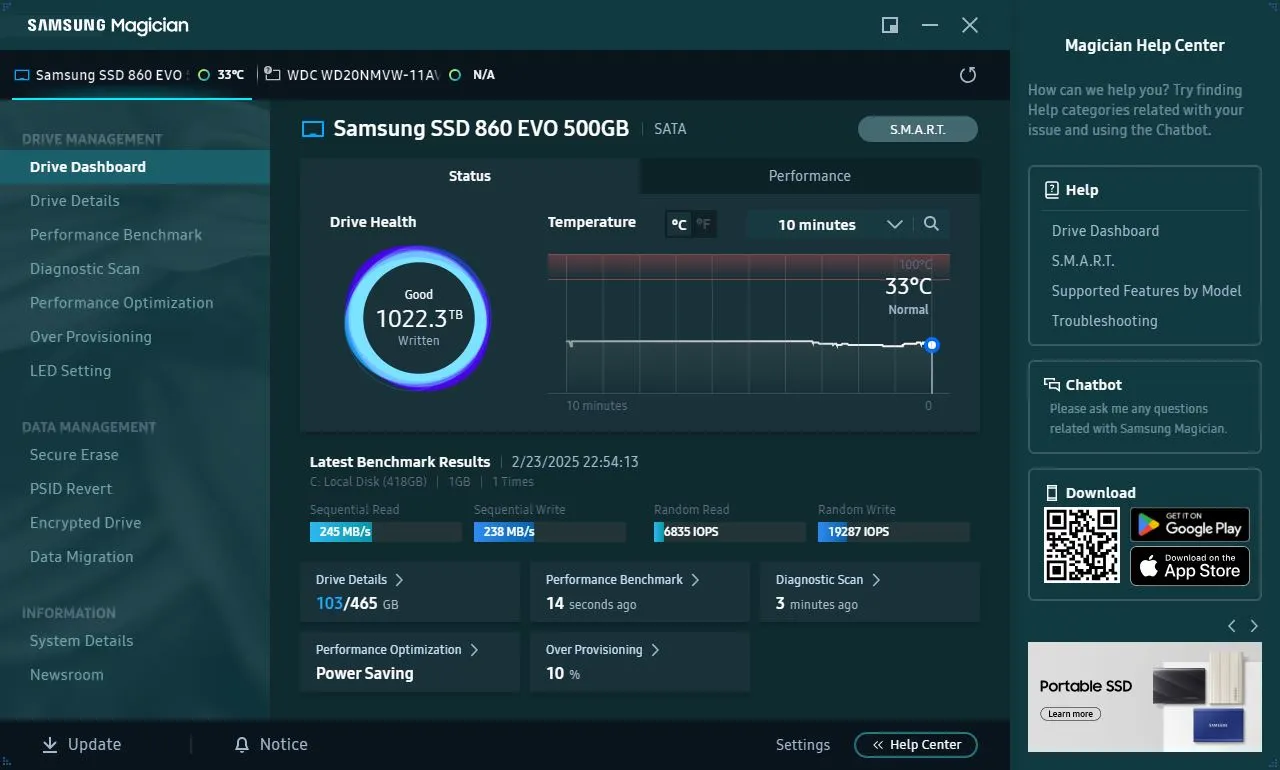Open Settings in the bottom bar
The image size is (1280, 770).
click(x=803, y=745)
